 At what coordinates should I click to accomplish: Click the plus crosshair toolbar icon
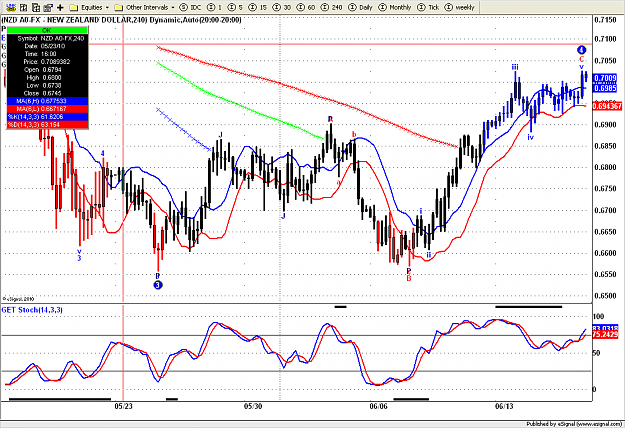point(60,7)
